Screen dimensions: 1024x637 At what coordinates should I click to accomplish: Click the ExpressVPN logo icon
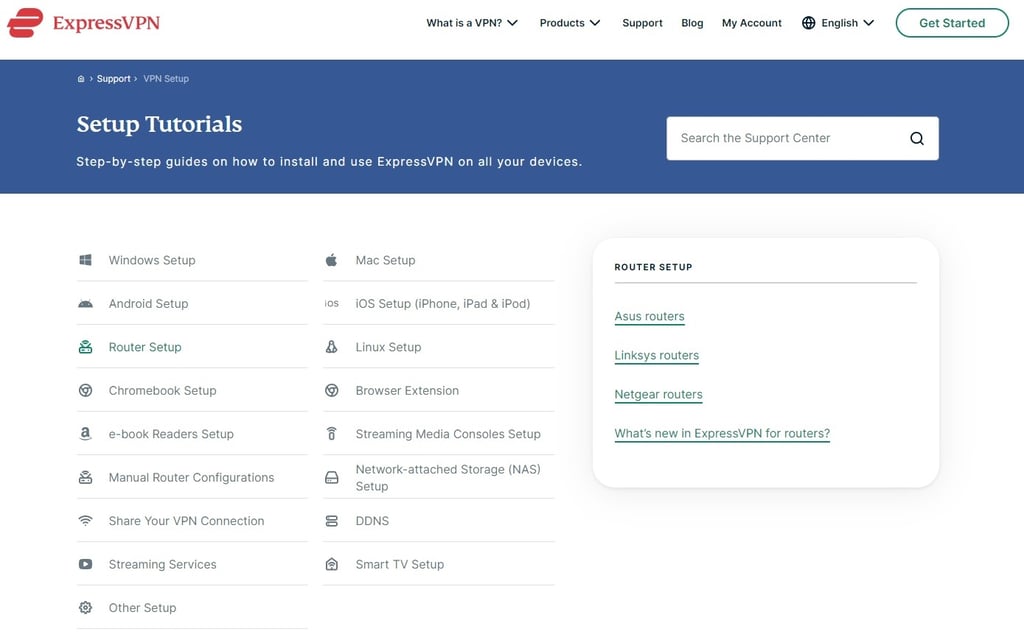(25, 22)
